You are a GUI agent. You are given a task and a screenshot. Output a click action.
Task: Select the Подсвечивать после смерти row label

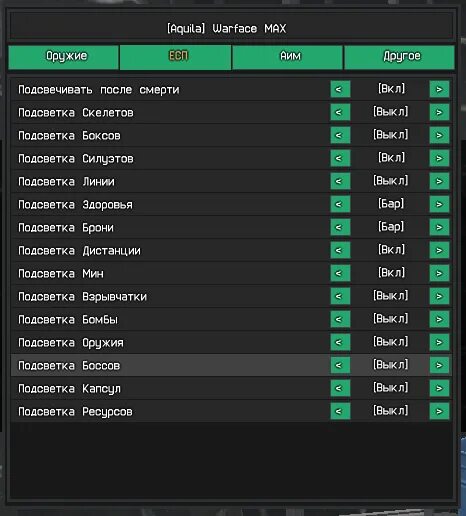pyautogui.click(x=99, y=90)
